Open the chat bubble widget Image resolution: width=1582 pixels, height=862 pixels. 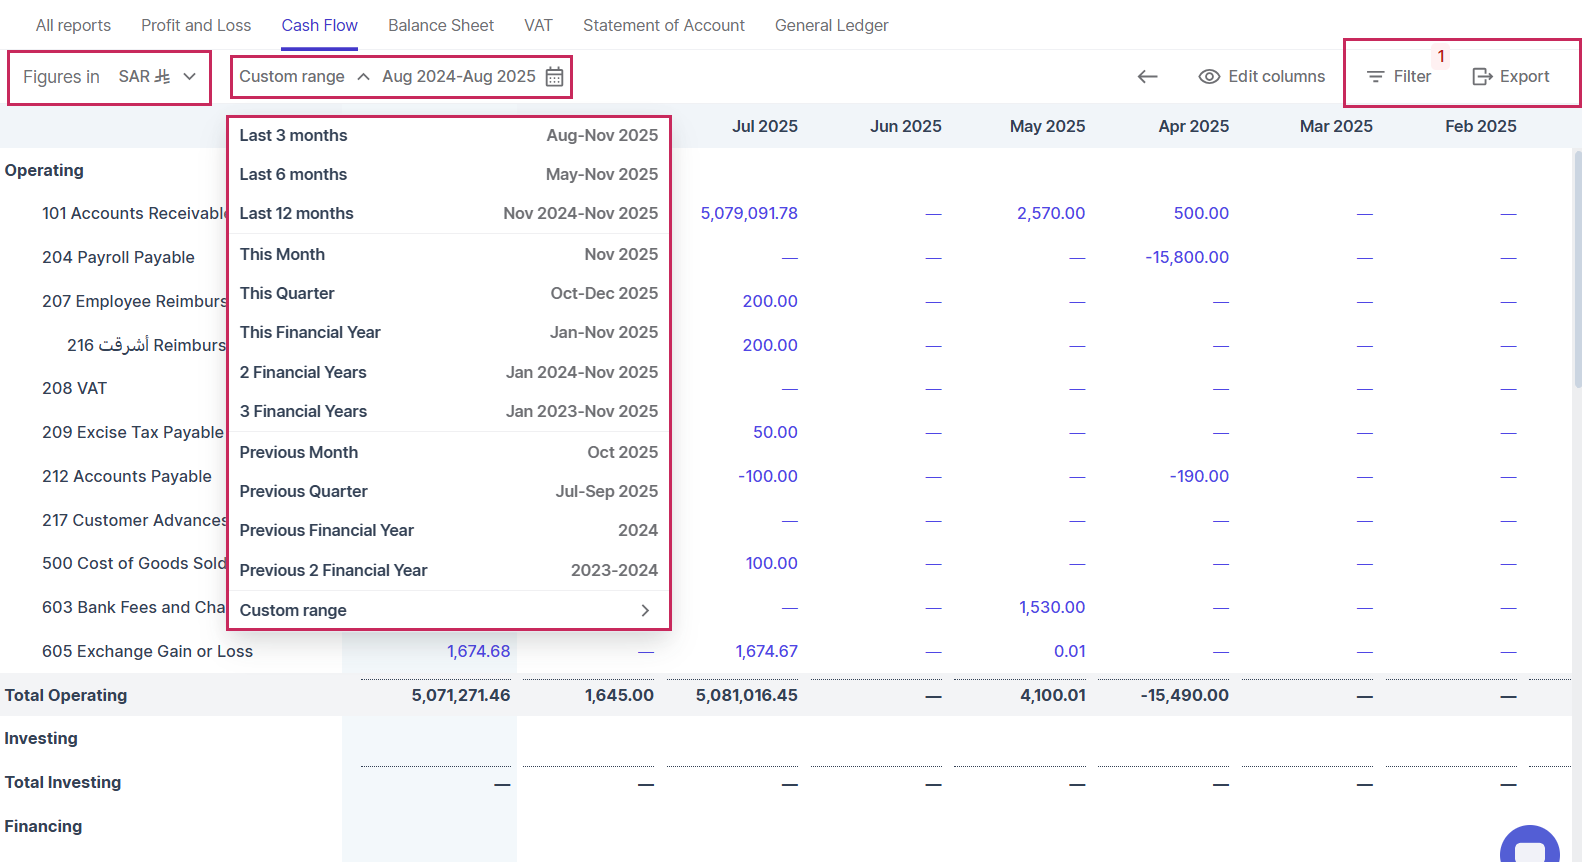[x=1529, y=848]
